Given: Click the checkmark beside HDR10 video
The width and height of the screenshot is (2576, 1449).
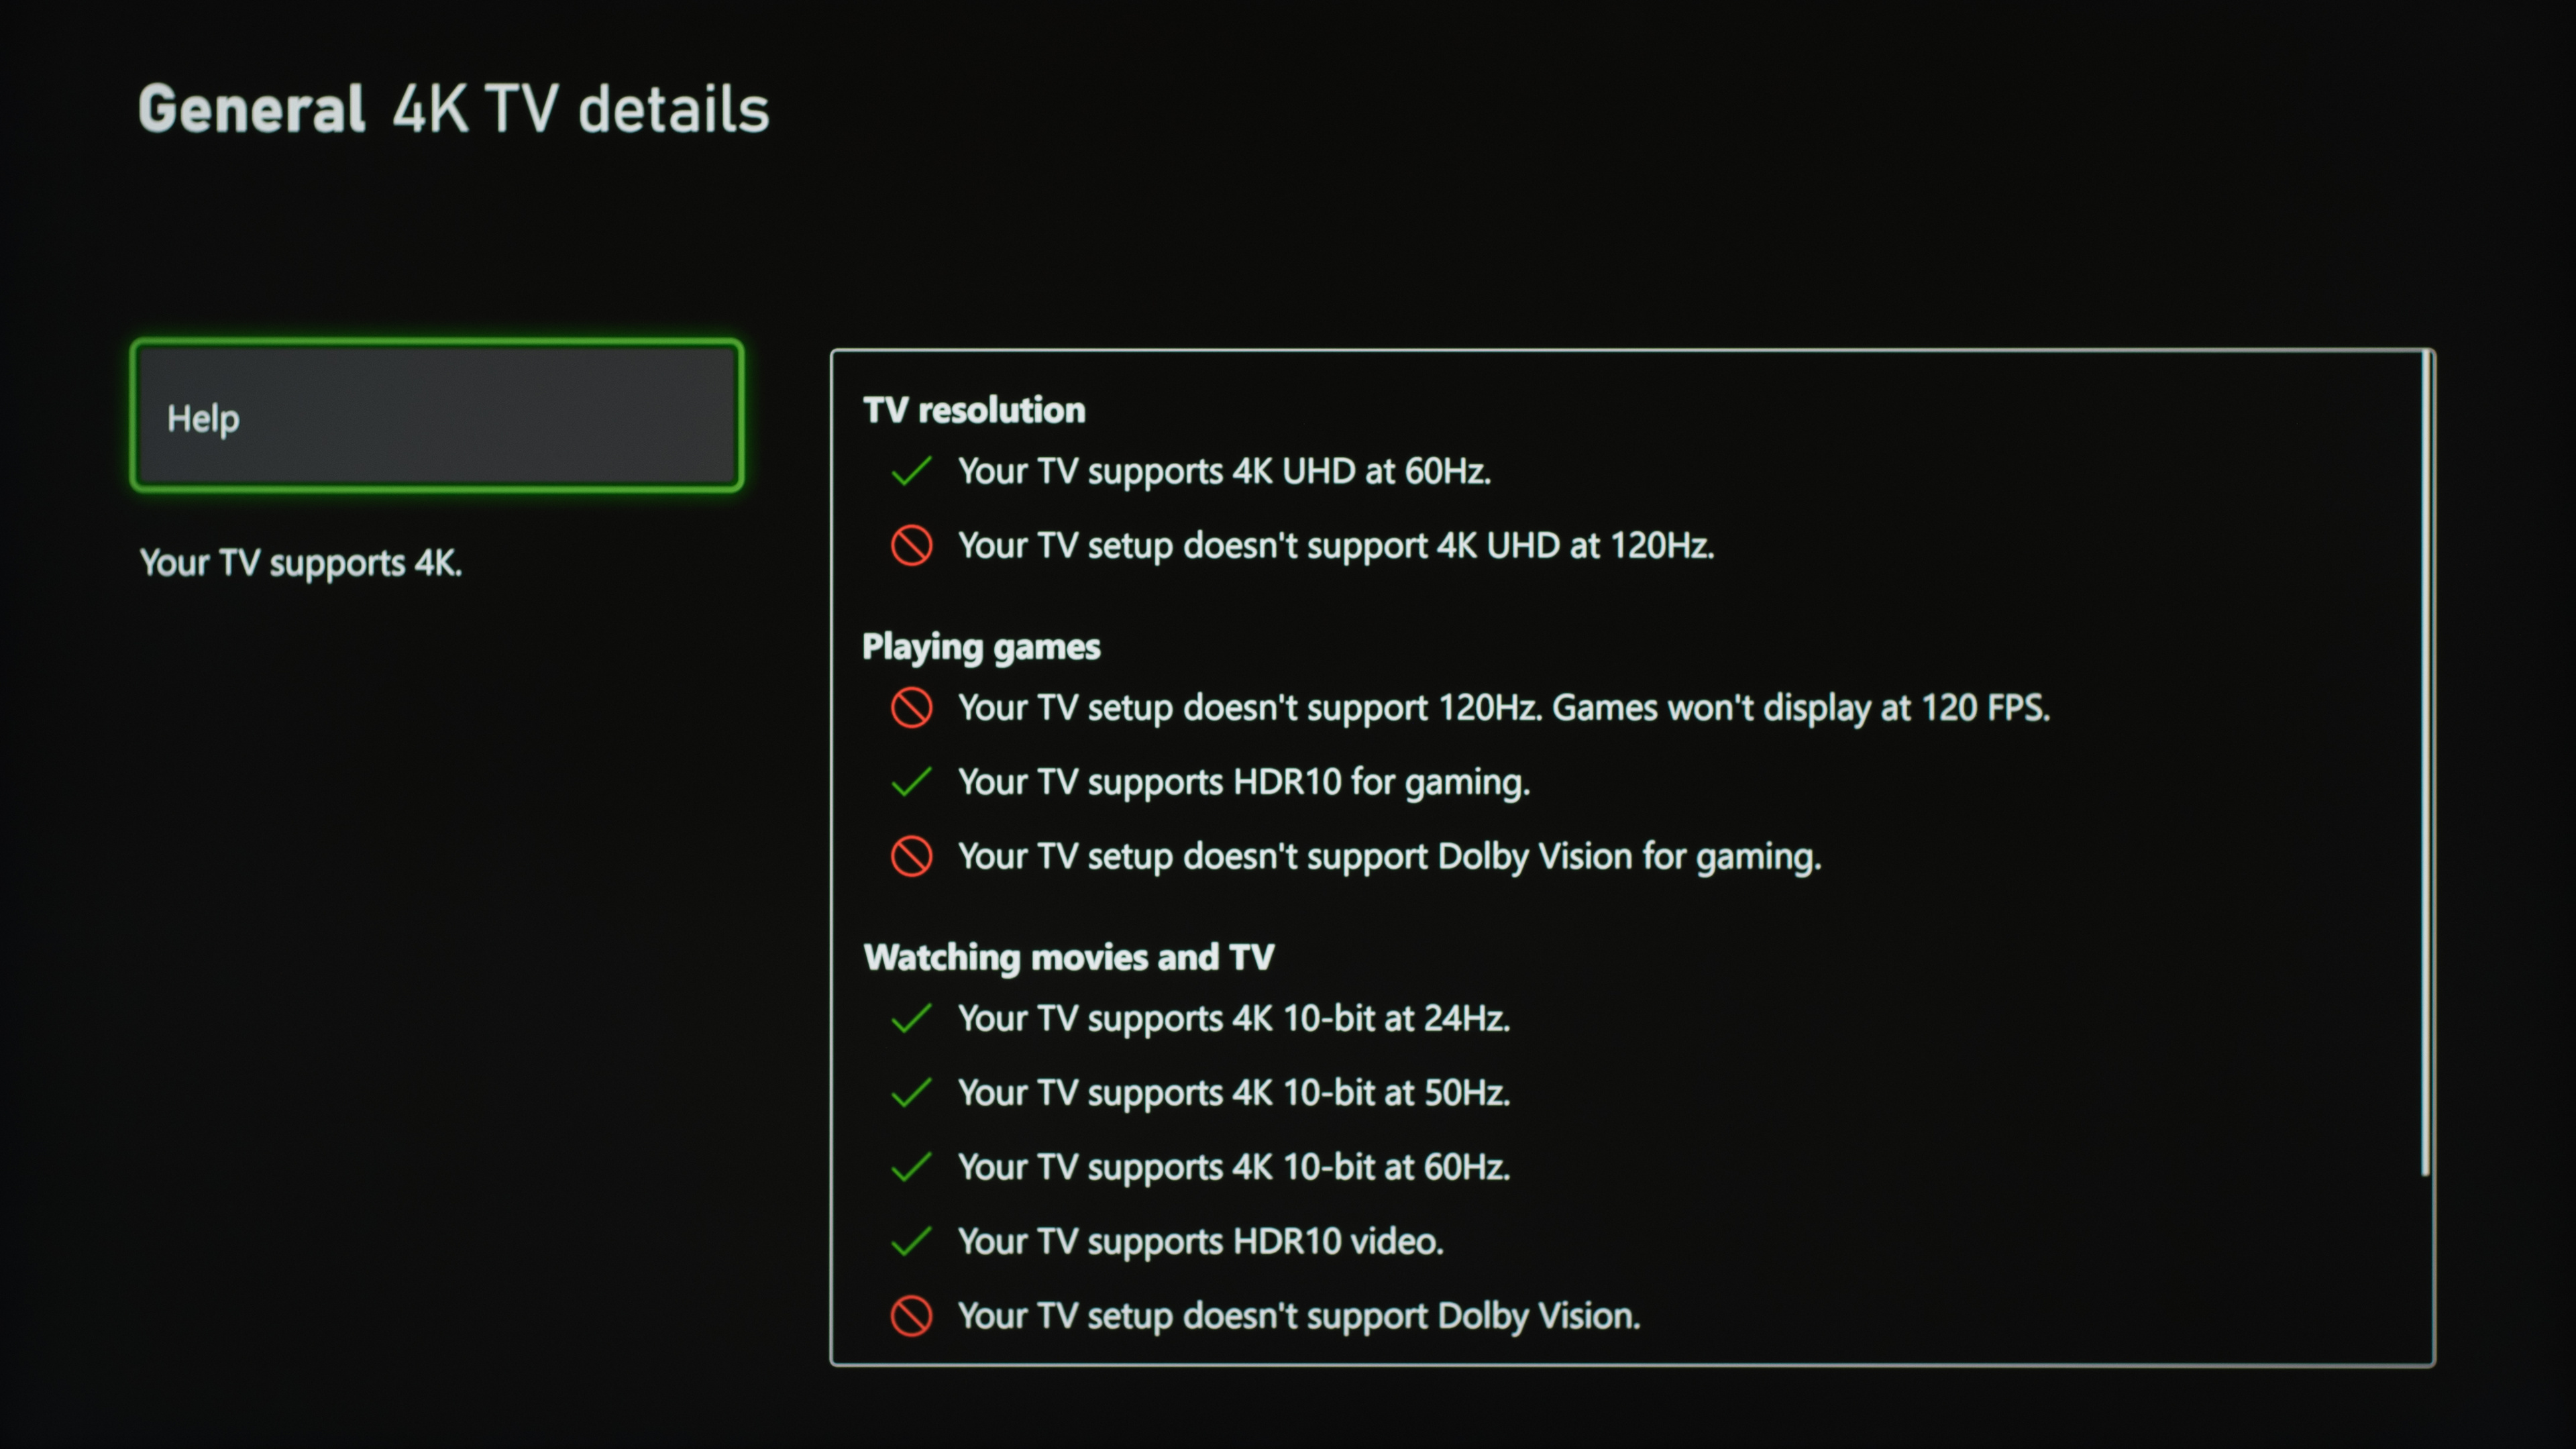Looking at the screenshot, I should pos(911,1242).
